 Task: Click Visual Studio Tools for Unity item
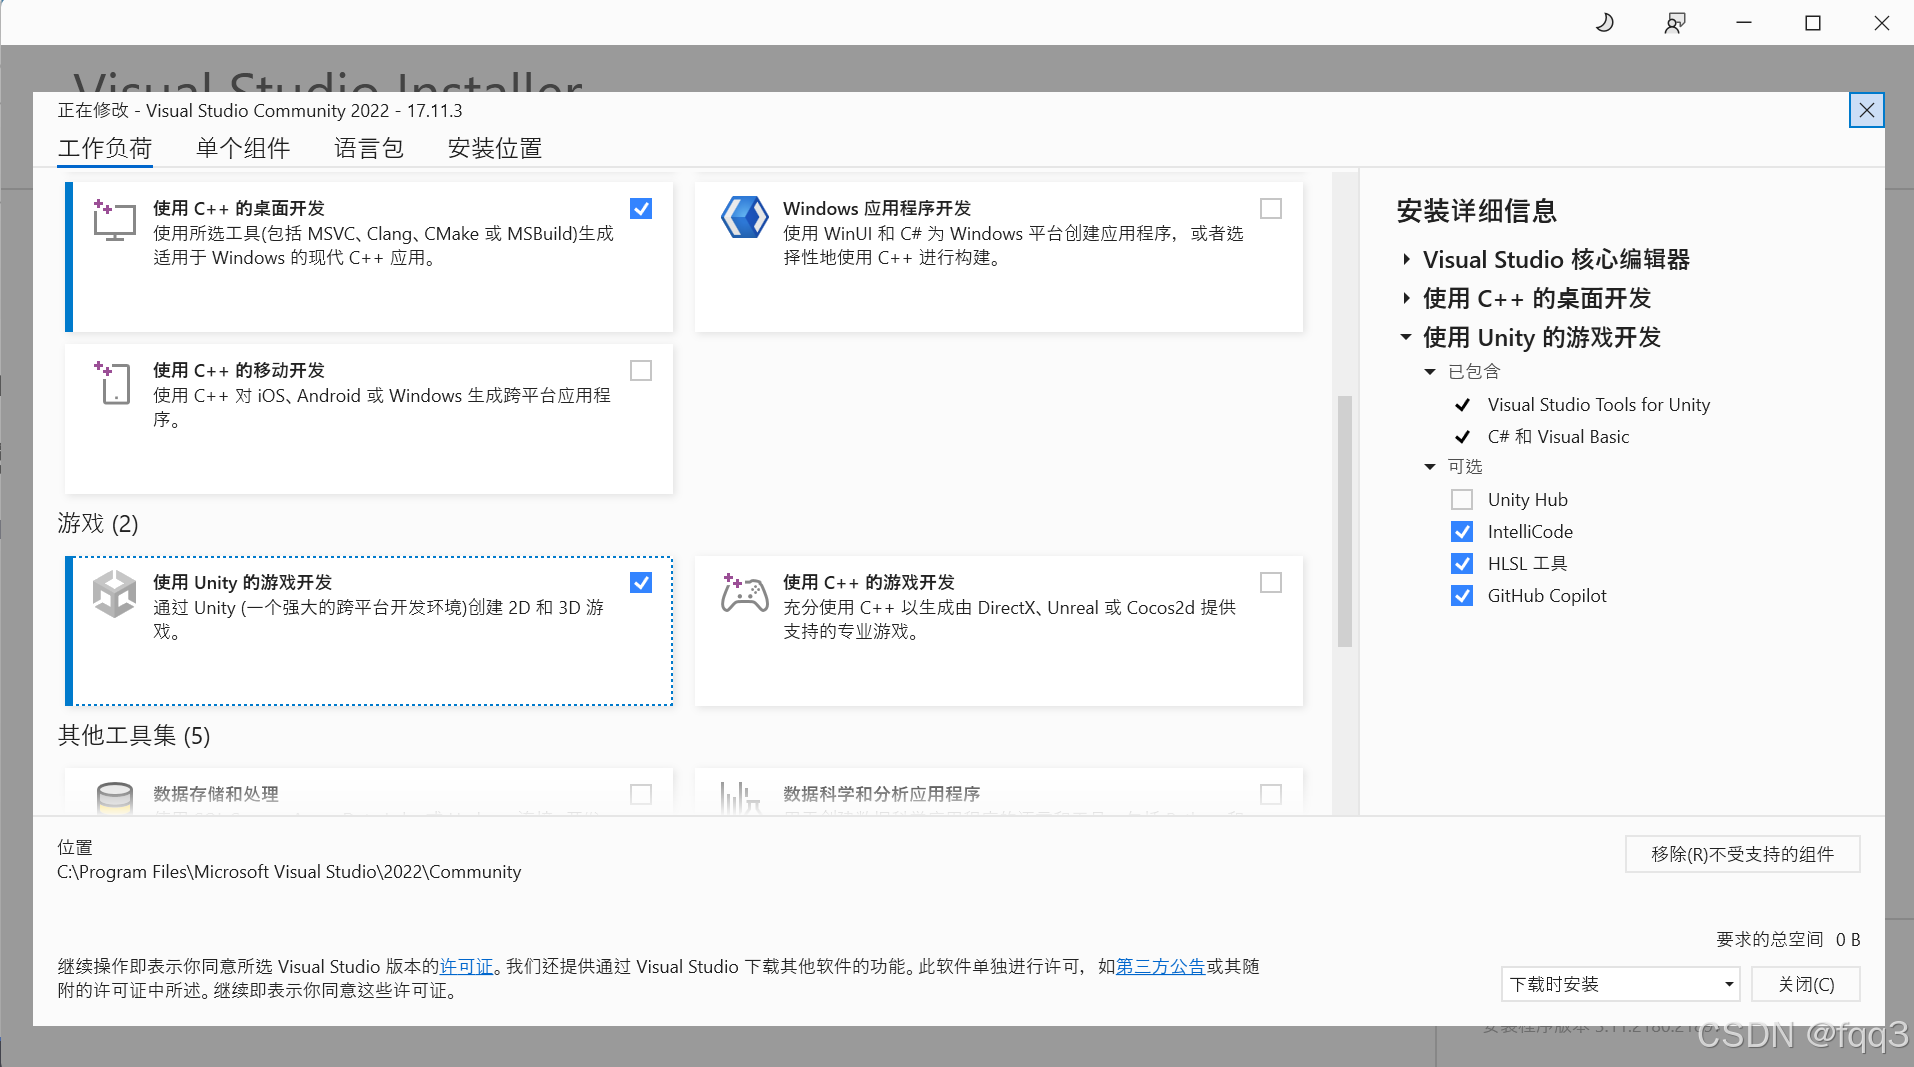(x=1598, y=404)
